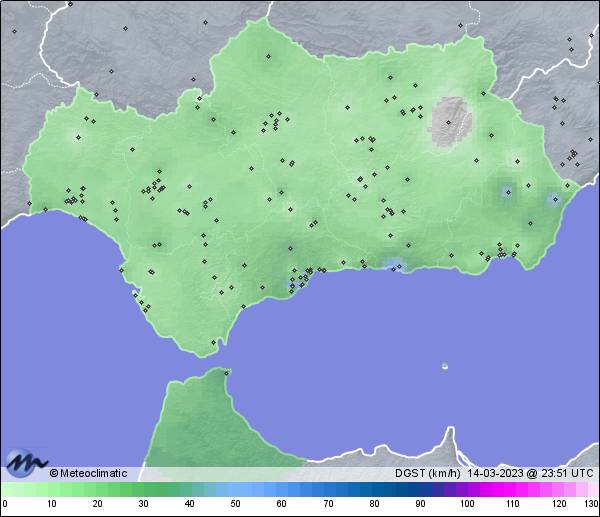Pick the dark navy legend color above 90
The height and width of the screenshot is (517, 600).
pyautogui.click(x=419, y=489)
